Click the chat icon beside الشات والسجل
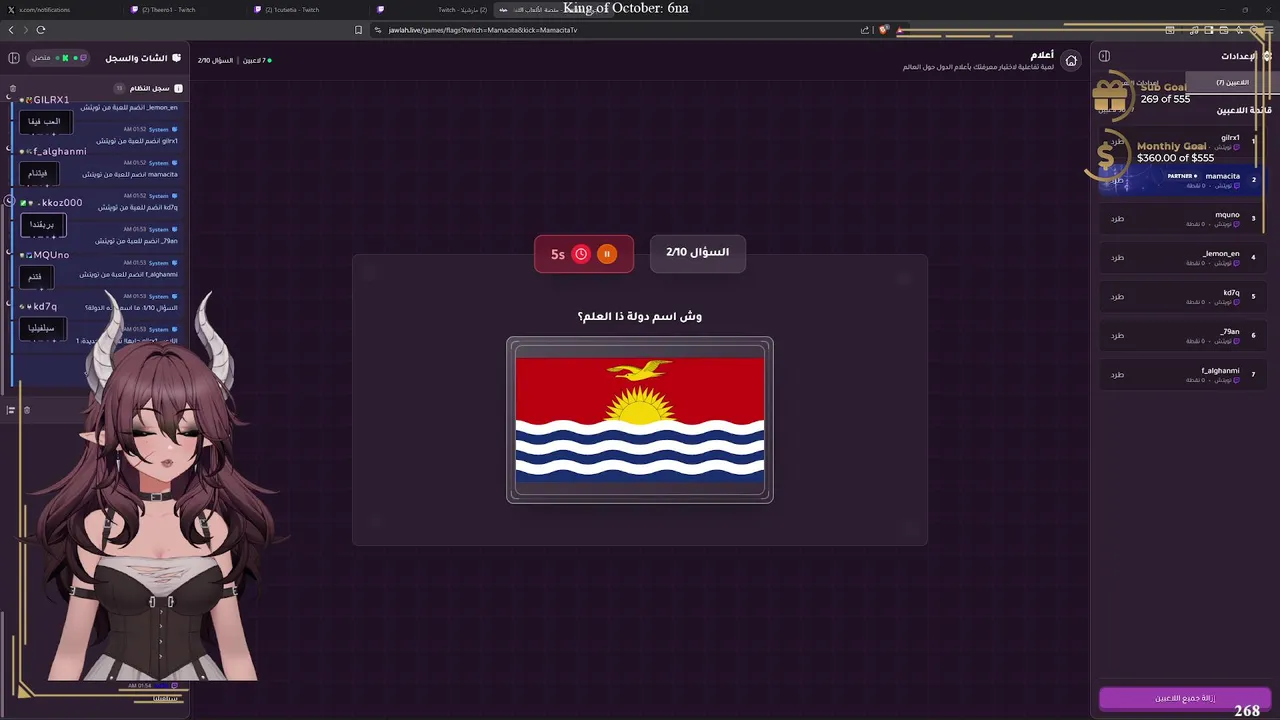 177,58
